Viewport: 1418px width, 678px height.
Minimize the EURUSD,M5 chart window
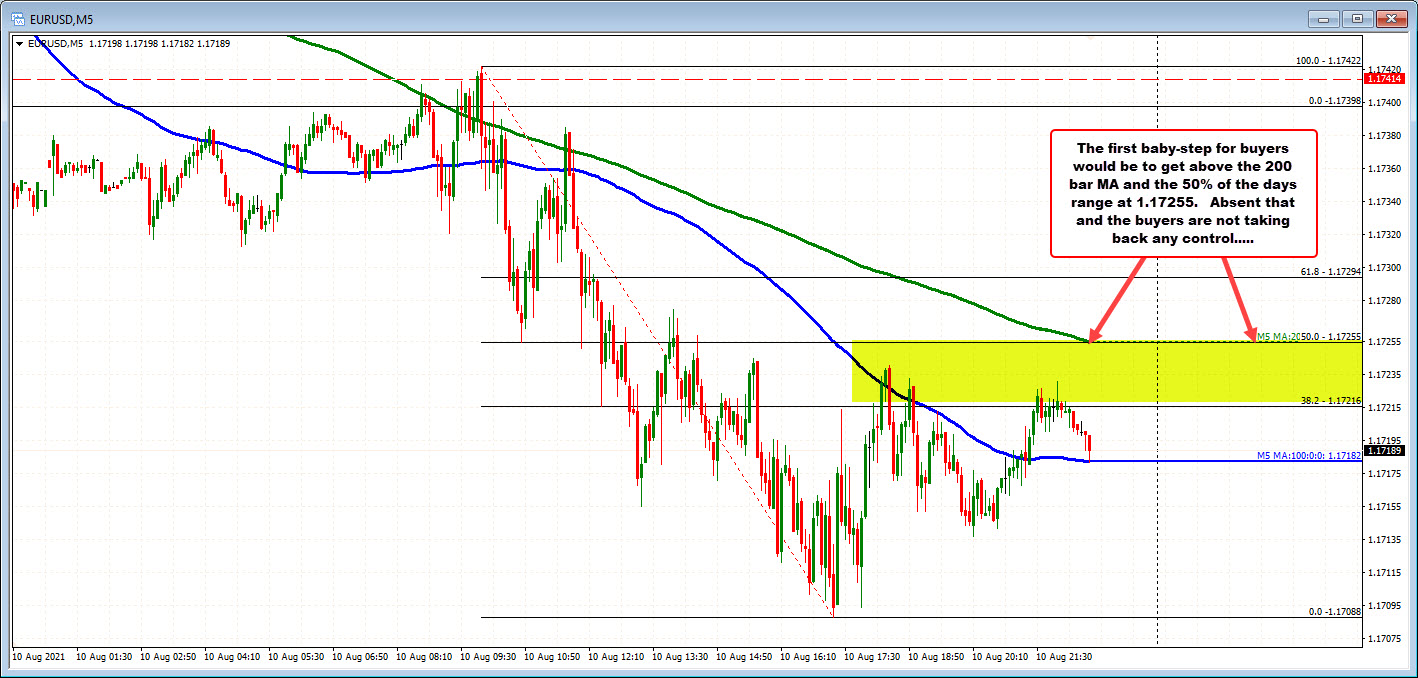click(1327, 18)
